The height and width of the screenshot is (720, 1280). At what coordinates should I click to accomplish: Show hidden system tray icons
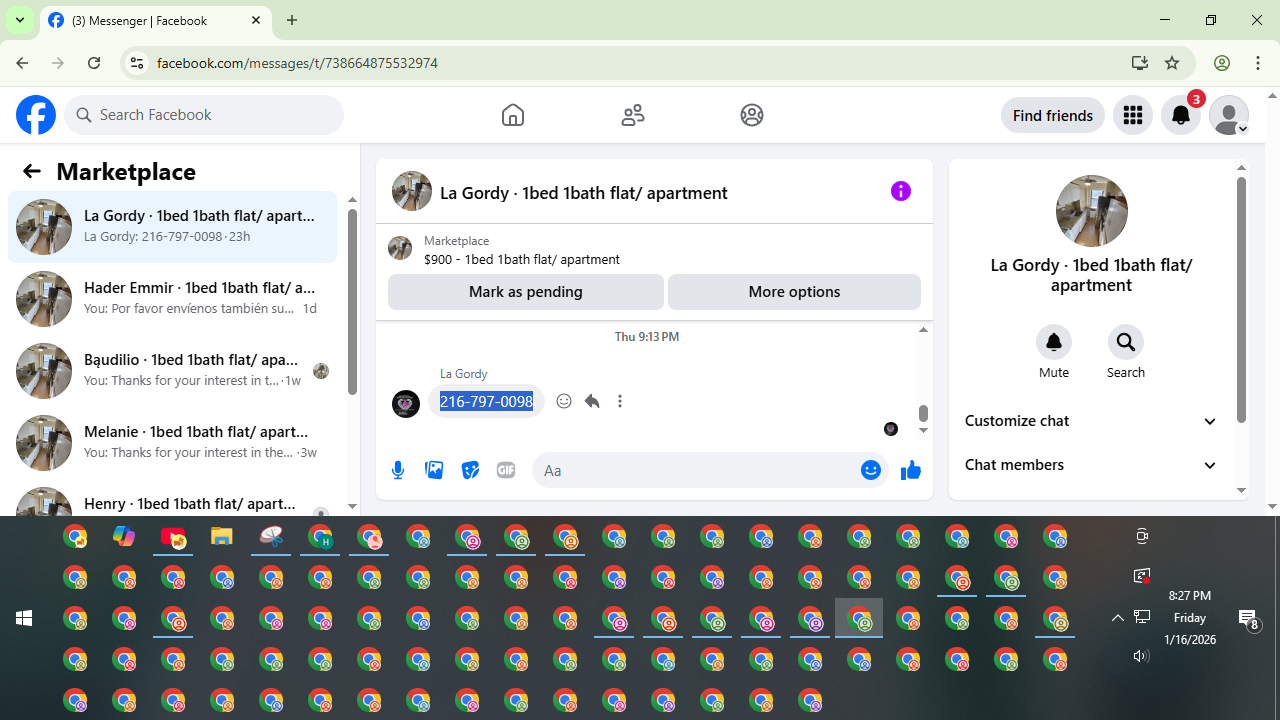click(x=1117, y=618)
